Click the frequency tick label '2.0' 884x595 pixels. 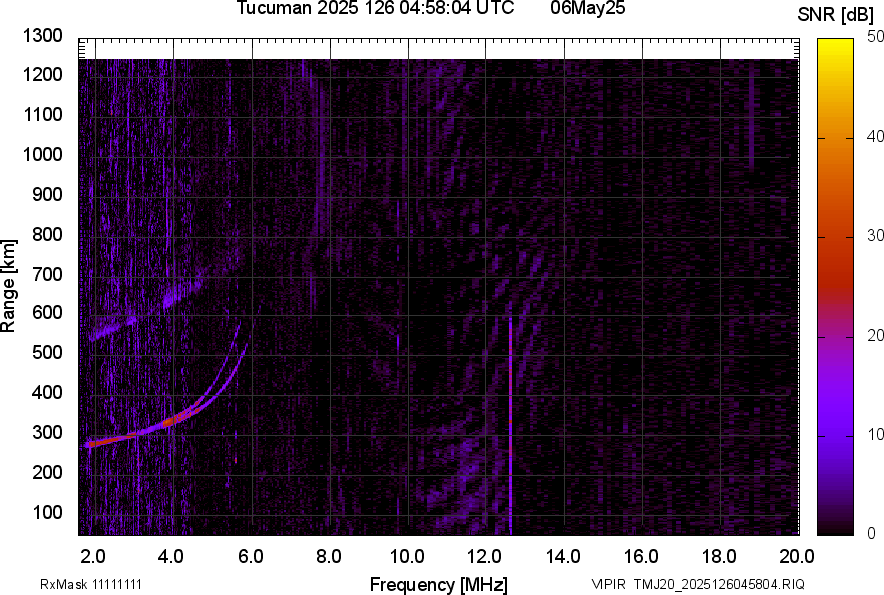click(x=93, y=557)
